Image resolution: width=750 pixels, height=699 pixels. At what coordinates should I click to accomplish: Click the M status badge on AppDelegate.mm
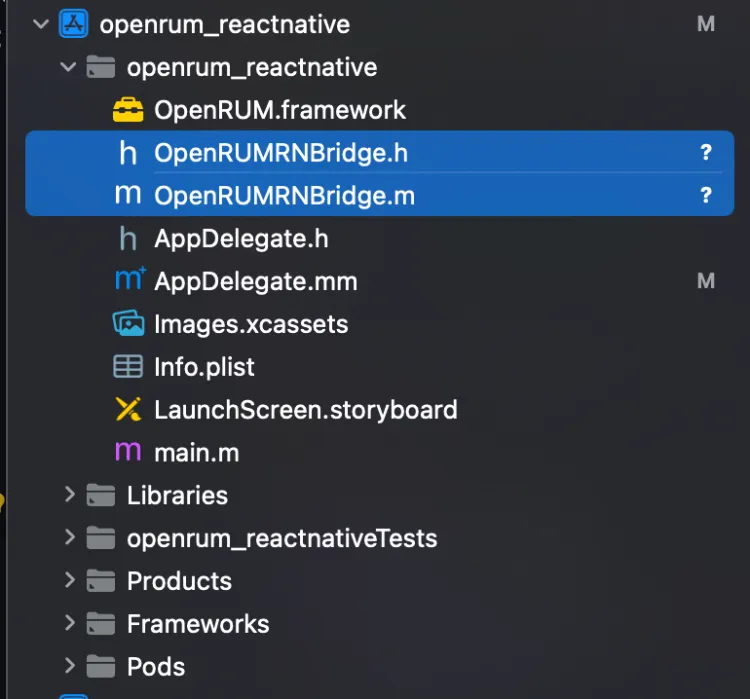click(x=706, y=281)
